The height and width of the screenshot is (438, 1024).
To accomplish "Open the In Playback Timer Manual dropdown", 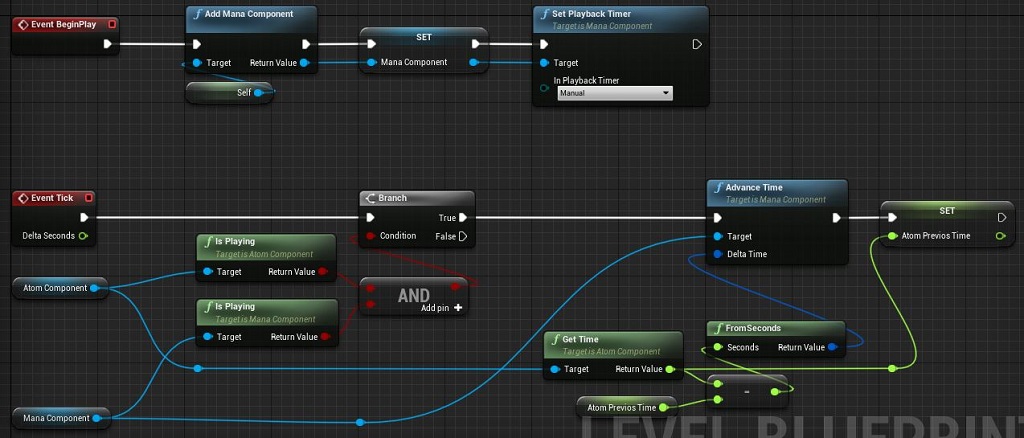I will (x=615, y=93).
